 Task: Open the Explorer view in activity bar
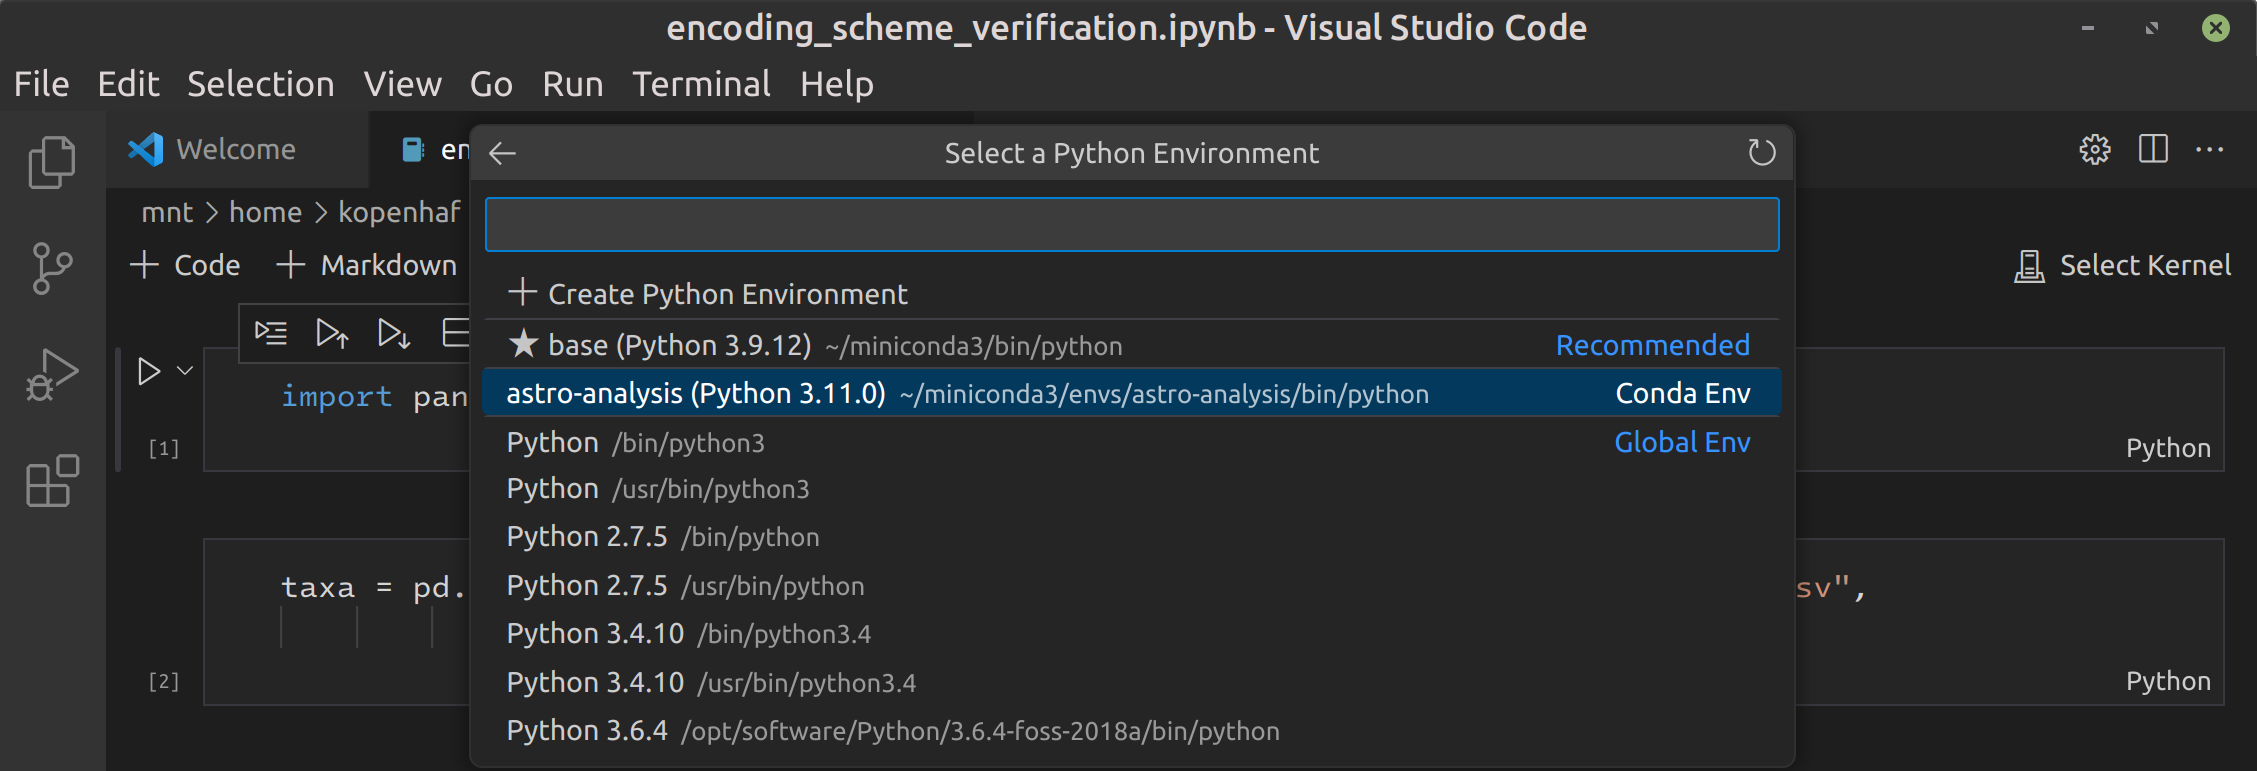click(x=52, y=162)
